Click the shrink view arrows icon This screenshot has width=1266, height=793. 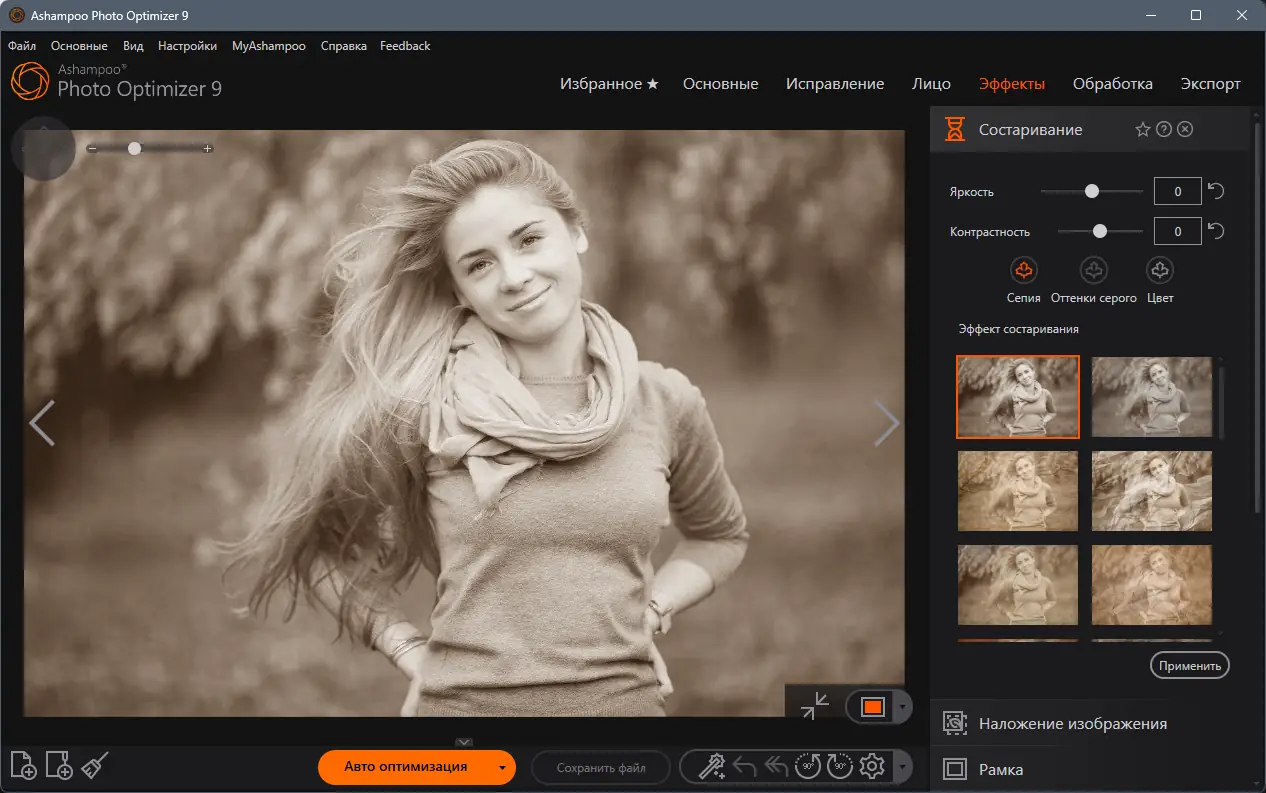(x=815, y=705)
